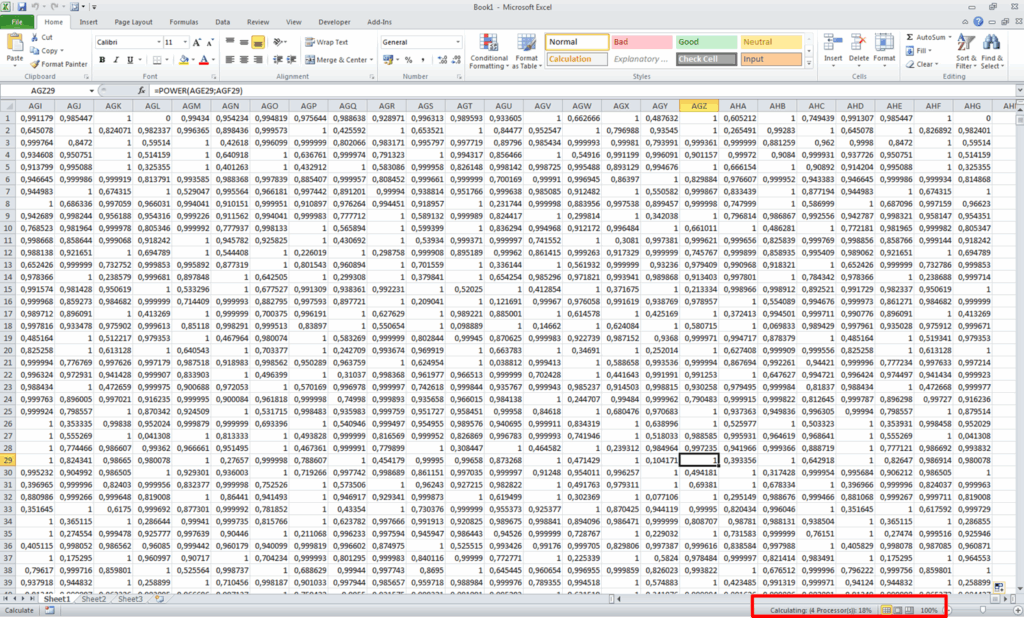Click the Merge & Center button
Screen dimensions: 1024x618
(341, 60)
